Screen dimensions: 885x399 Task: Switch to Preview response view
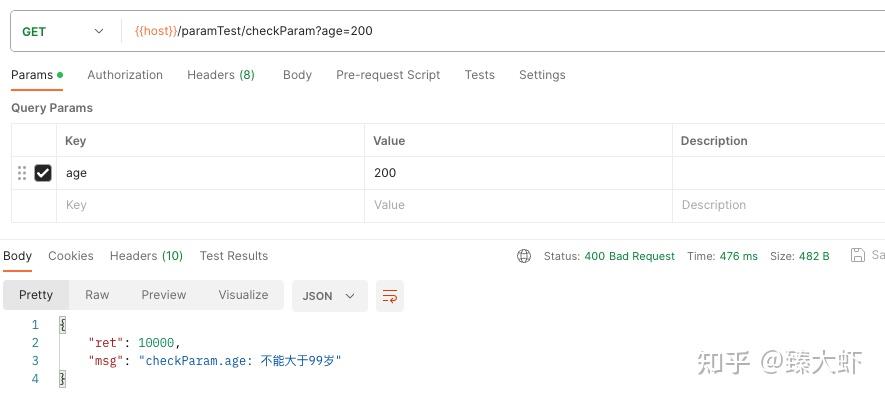(x=164, y=295)
